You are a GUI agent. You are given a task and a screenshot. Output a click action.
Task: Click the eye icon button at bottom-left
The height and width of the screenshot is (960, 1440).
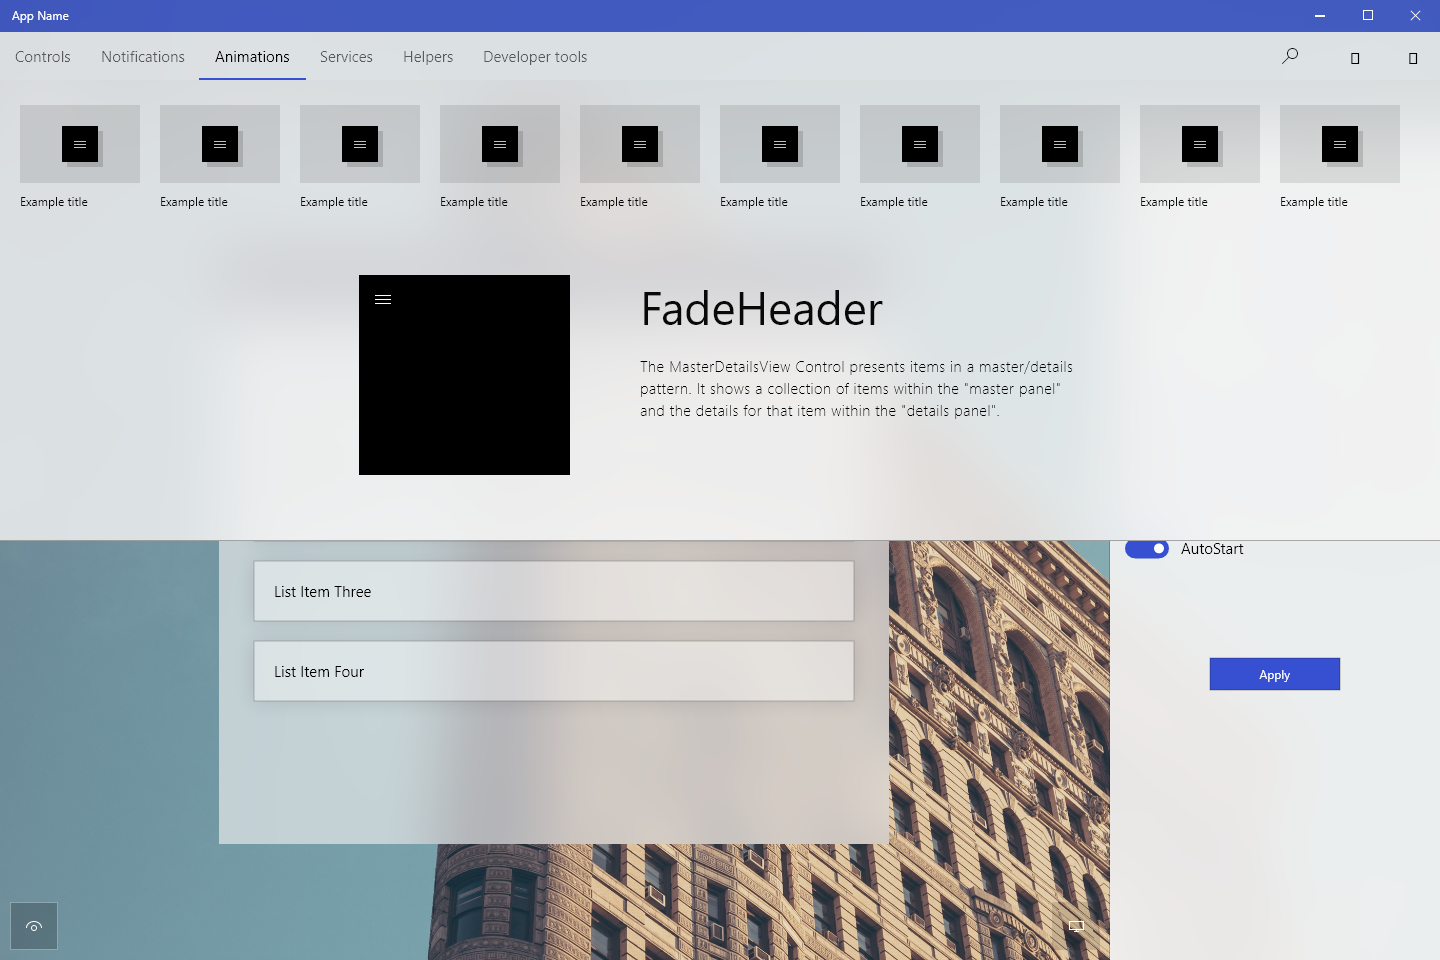[x=34, y=926]
